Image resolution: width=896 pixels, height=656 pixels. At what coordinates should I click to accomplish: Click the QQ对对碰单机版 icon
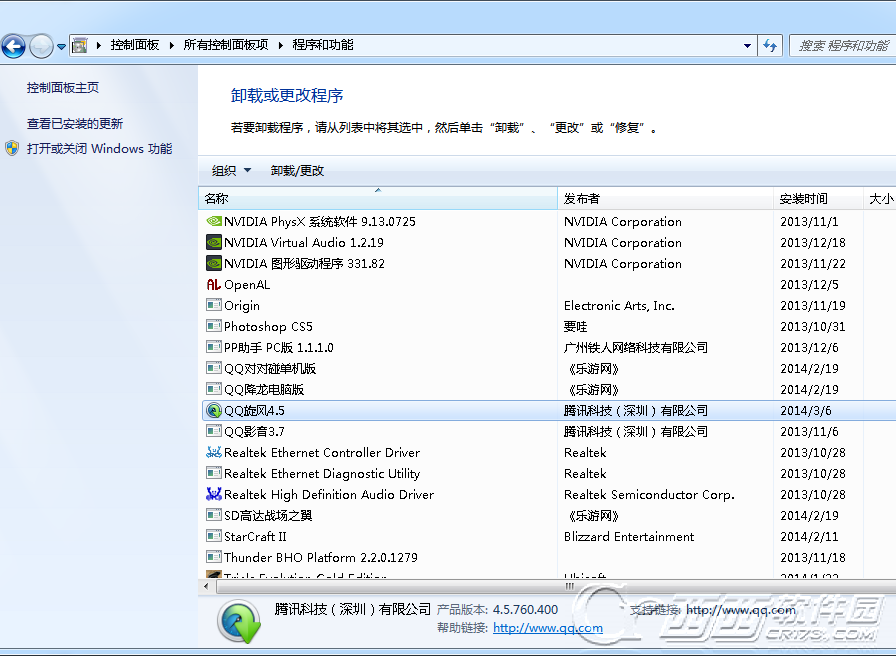point(214,369)
